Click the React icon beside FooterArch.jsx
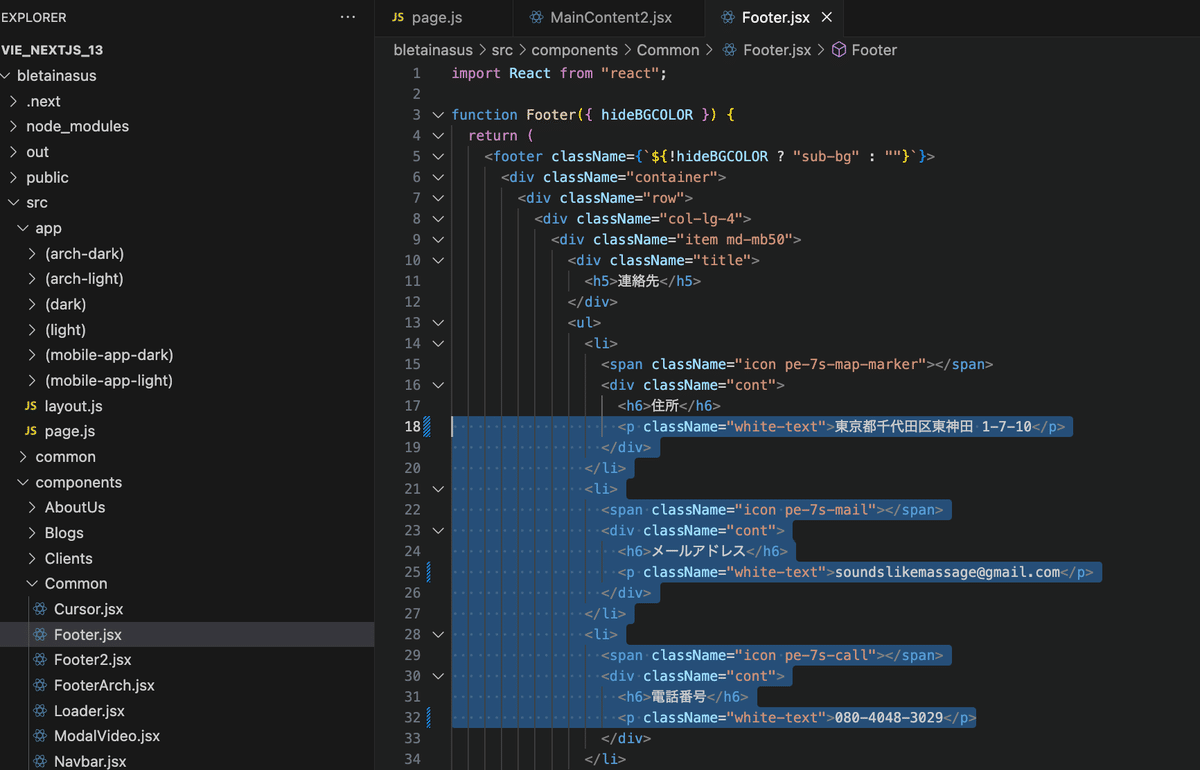The image size is (1200, 770). (40, 685)
